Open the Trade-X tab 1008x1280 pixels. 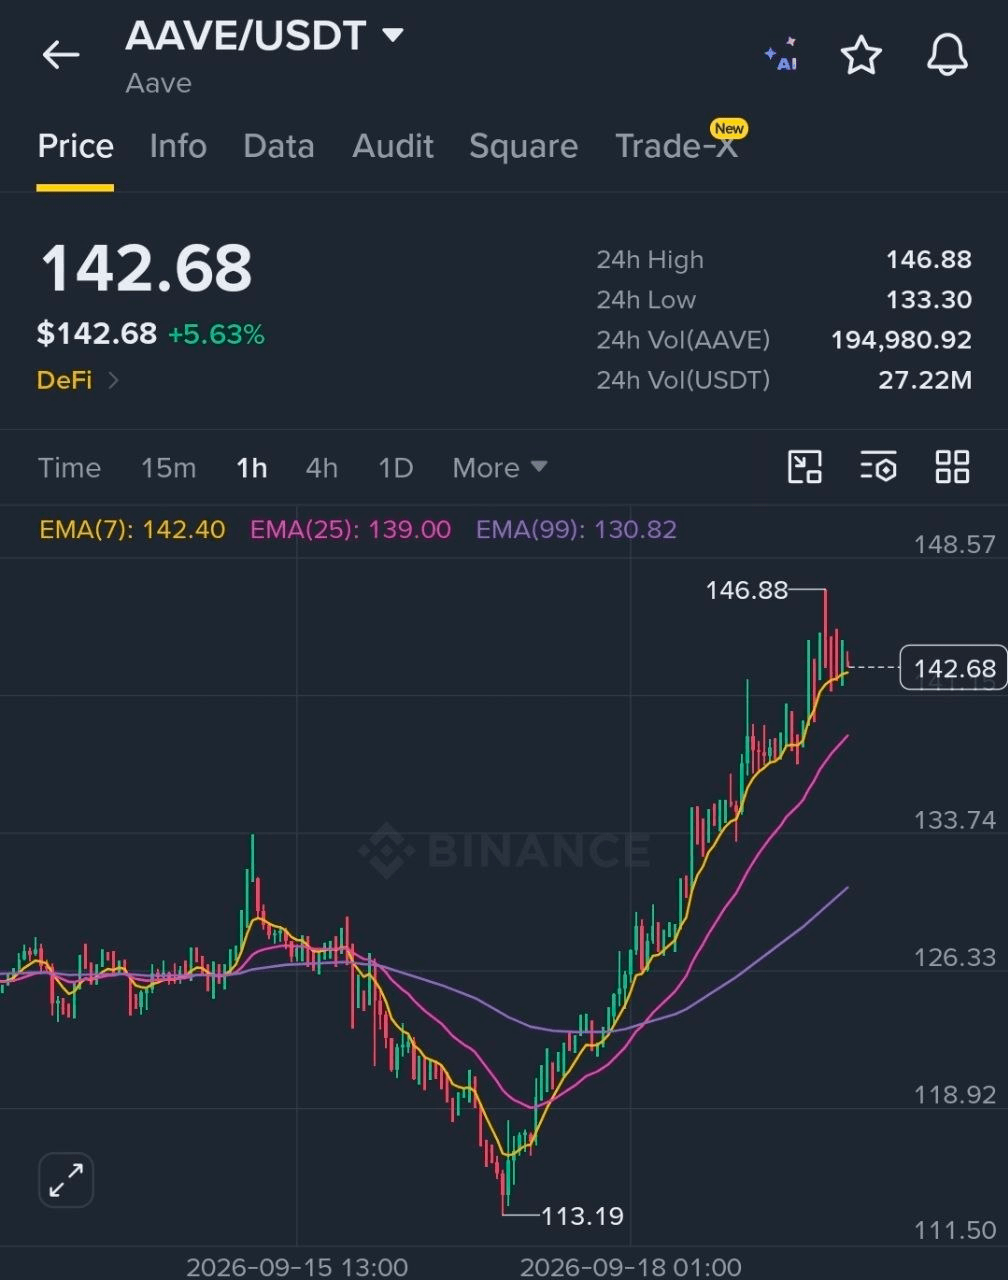tap(677, 146)
